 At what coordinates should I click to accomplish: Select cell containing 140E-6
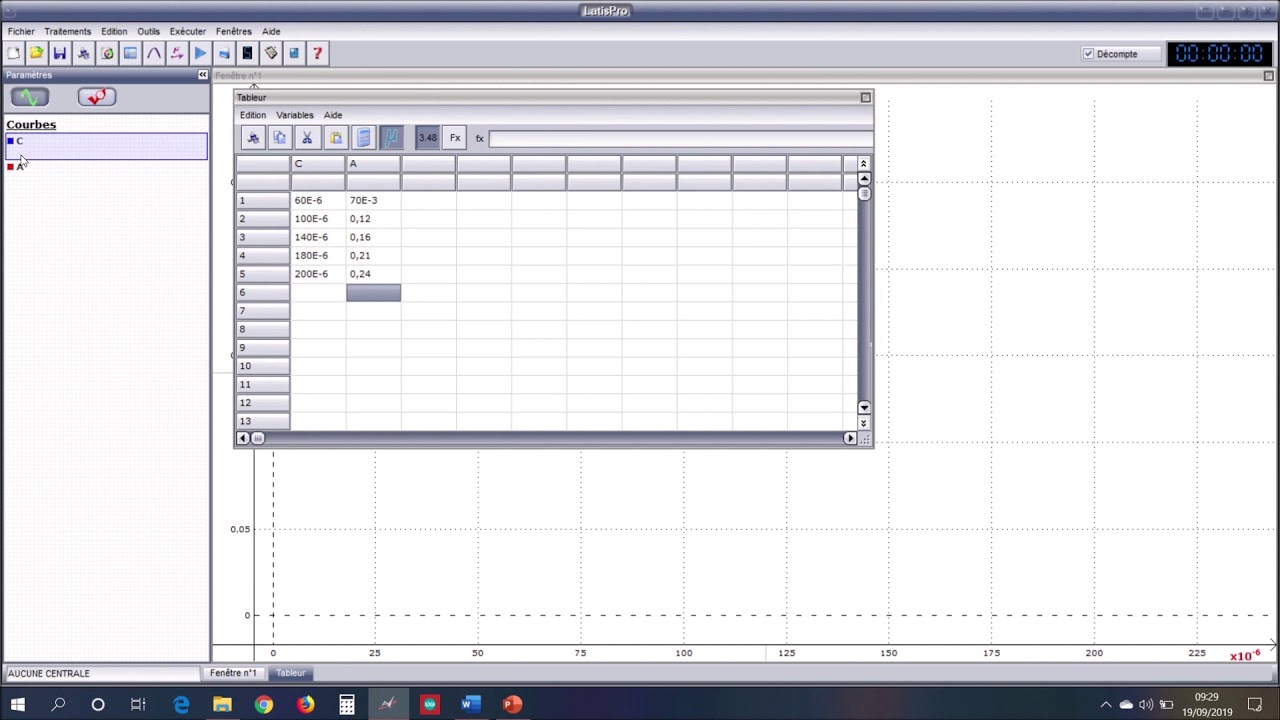pos(318,237)
